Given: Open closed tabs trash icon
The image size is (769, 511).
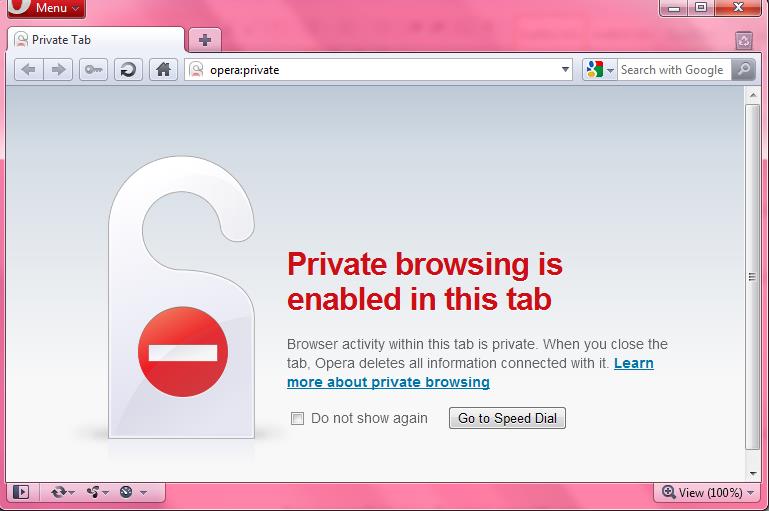Looking at the screenshot, I should [x=744, y=41].
